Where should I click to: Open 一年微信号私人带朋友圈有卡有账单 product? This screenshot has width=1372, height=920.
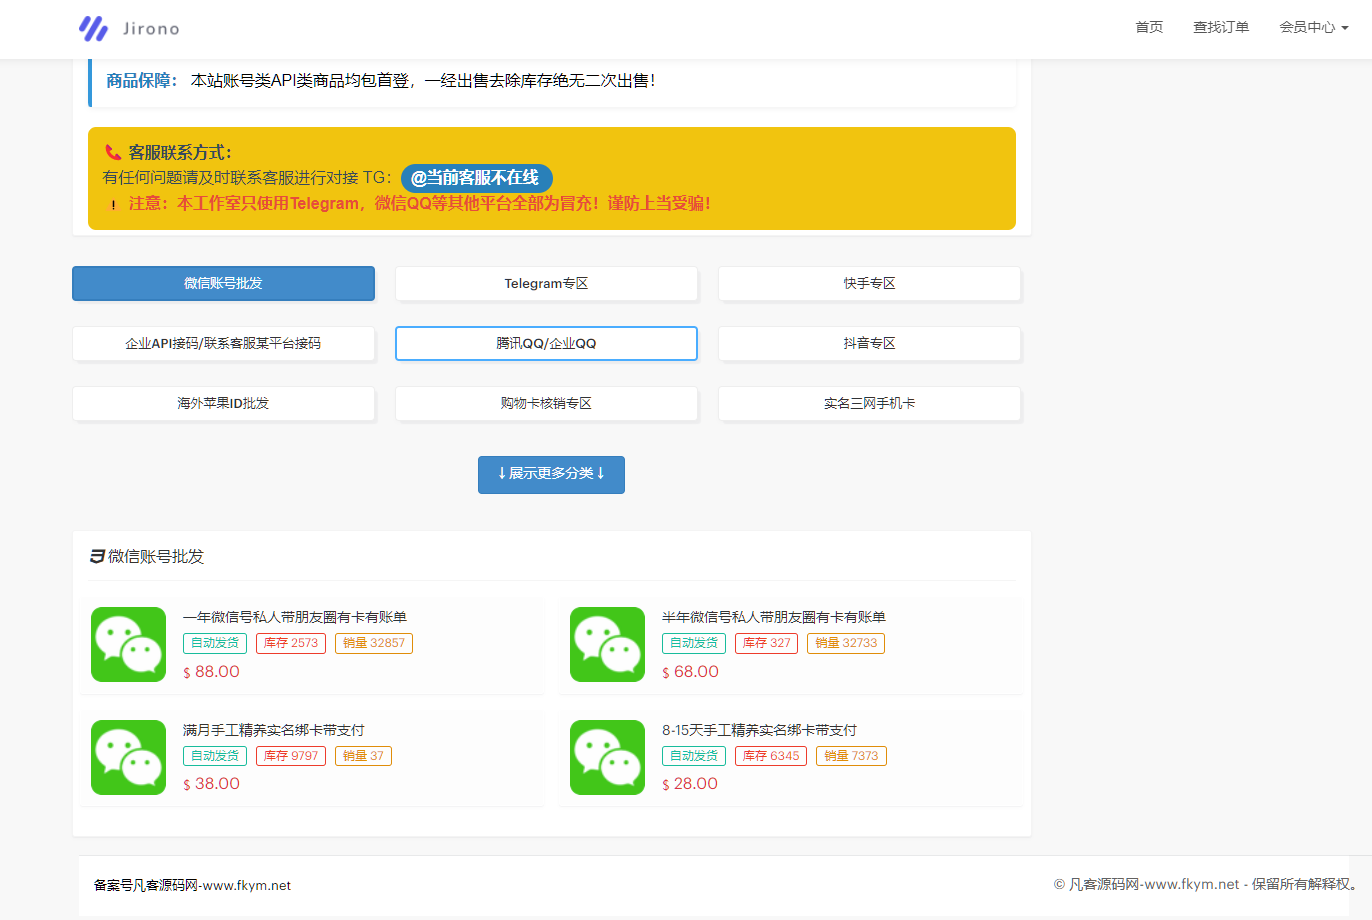pos(295,617)
